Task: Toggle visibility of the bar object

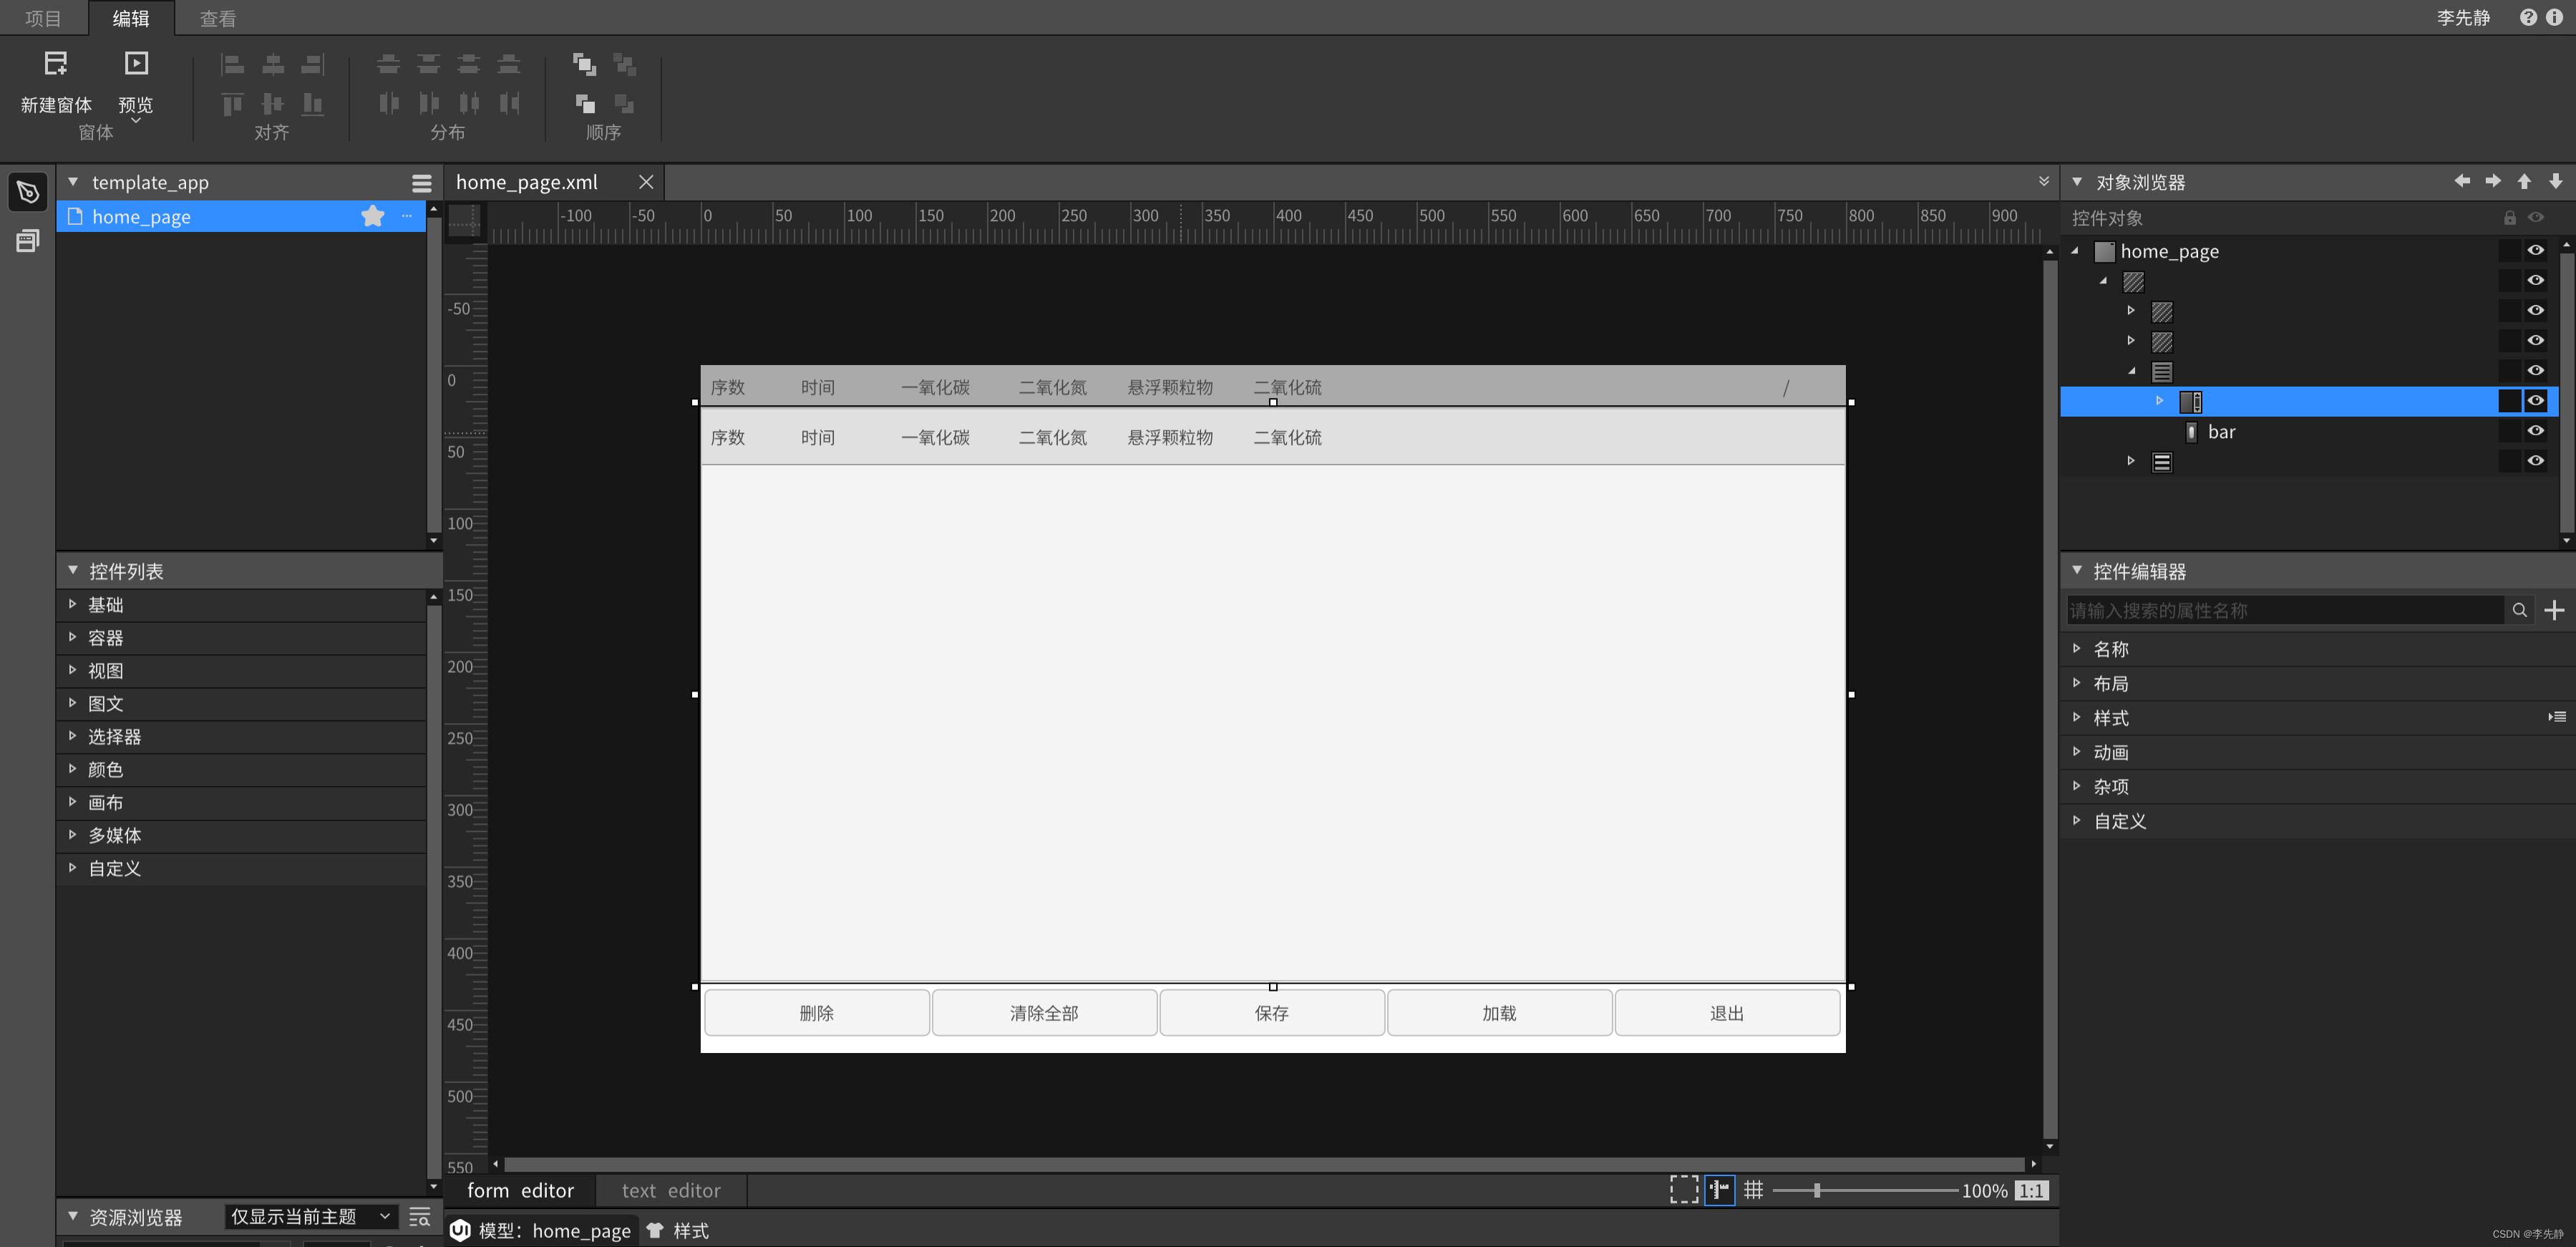Action: pyautogui.click(x=2535, y=431)
